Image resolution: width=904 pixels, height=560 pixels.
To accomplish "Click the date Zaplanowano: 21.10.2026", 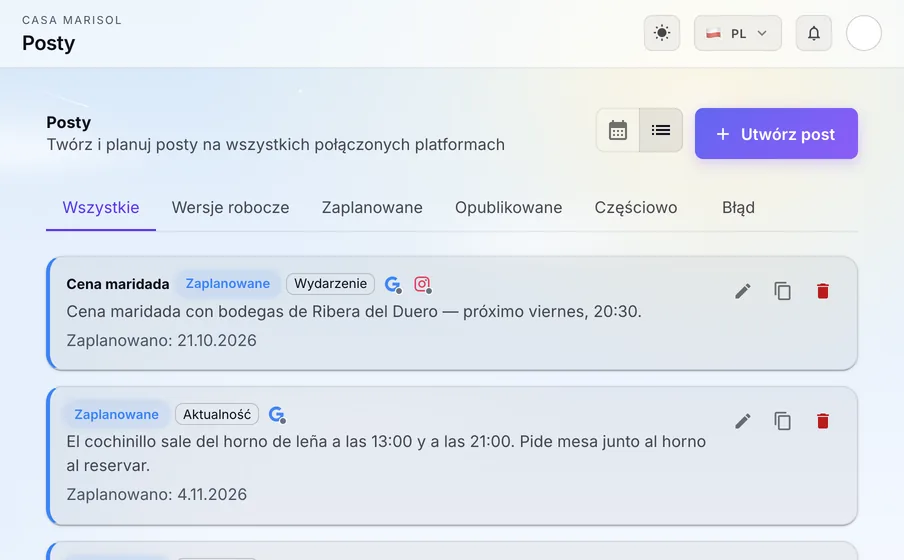I will [x=161, y=340].
